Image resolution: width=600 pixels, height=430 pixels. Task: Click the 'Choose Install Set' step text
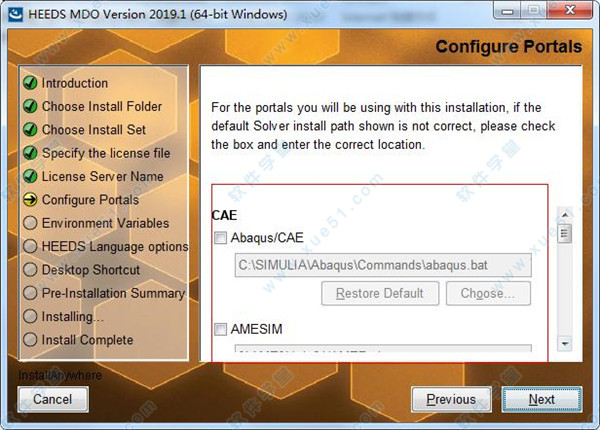pyautogui.click(x=94, y=130)
